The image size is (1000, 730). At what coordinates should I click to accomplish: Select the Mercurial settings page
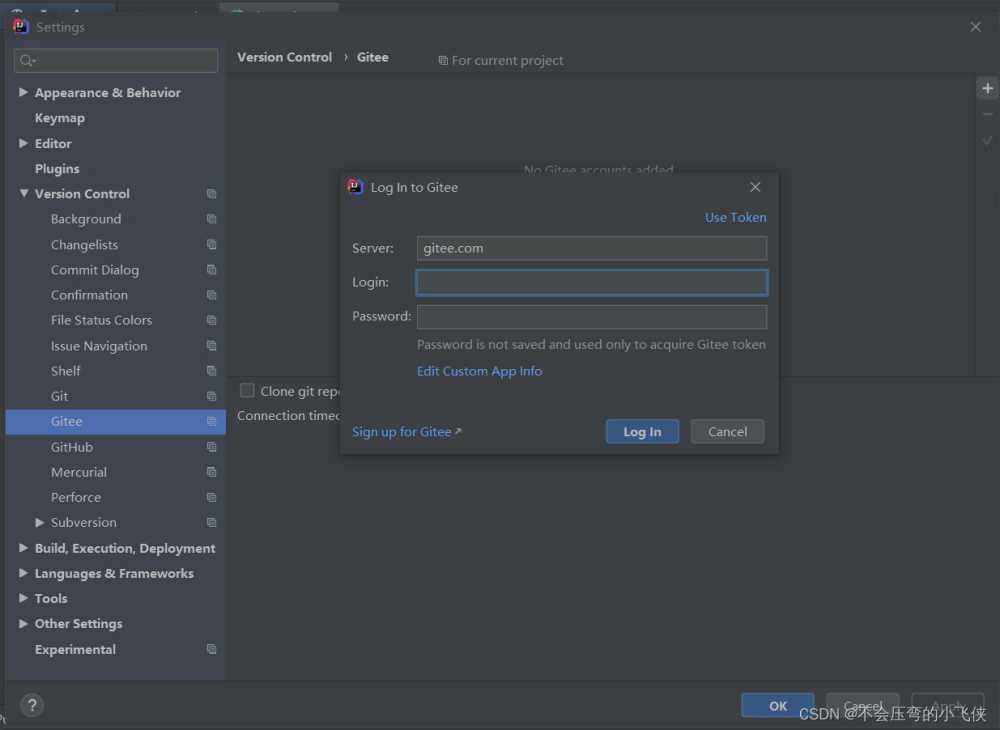point(78,472)
